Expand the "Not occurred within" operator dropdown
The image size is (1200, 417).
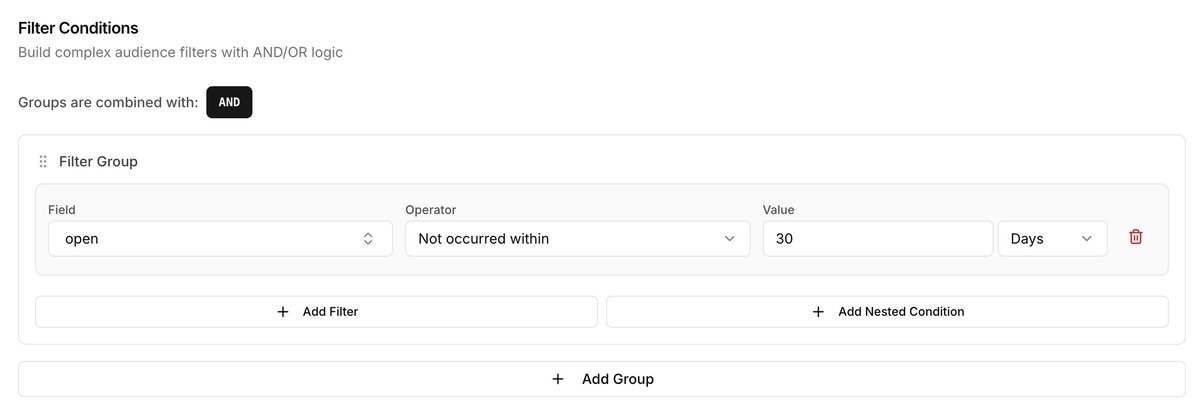(x=578, y=239)
